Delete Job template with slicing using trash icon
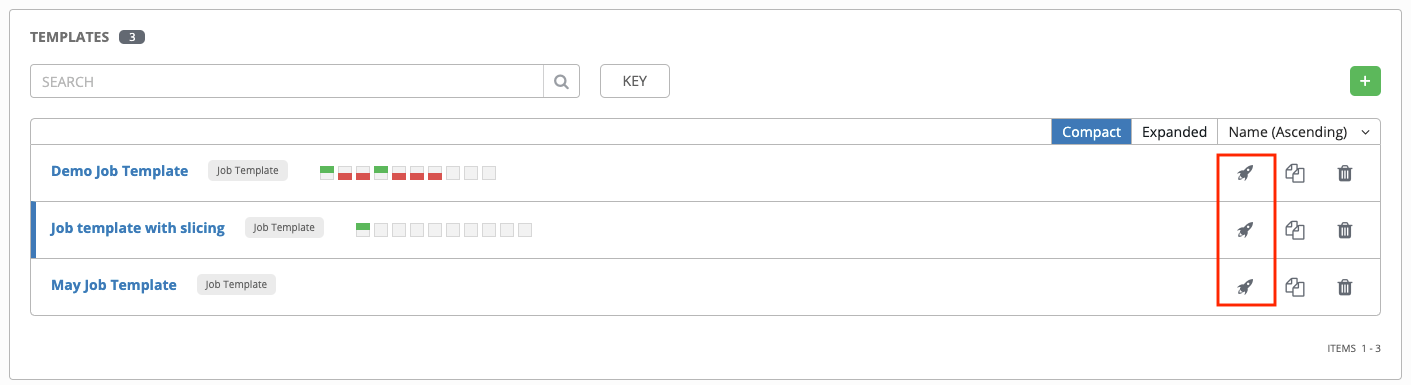1411x385 pixels. click(1345, 230)
